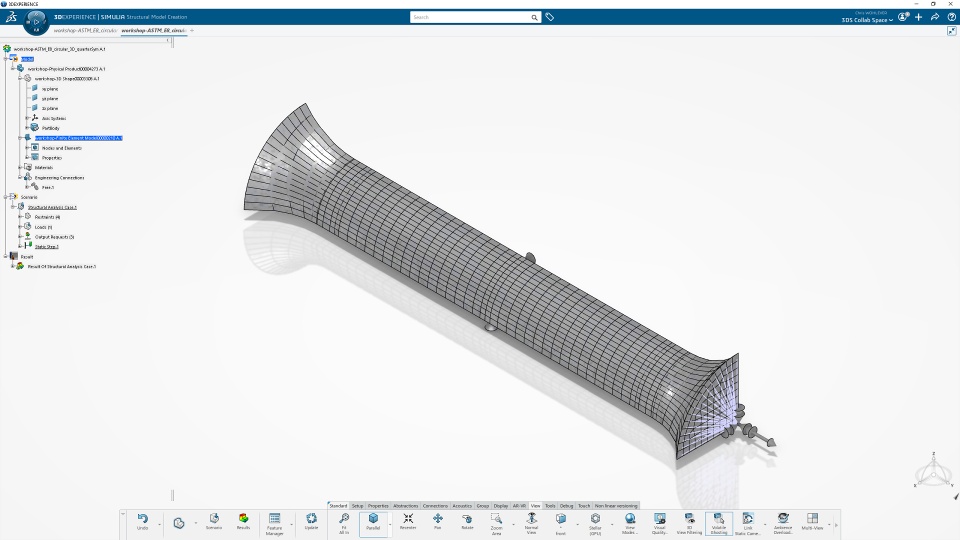Click the Undo icon in action bar
This screenshot has width=960, height=540.
(143, 519)
